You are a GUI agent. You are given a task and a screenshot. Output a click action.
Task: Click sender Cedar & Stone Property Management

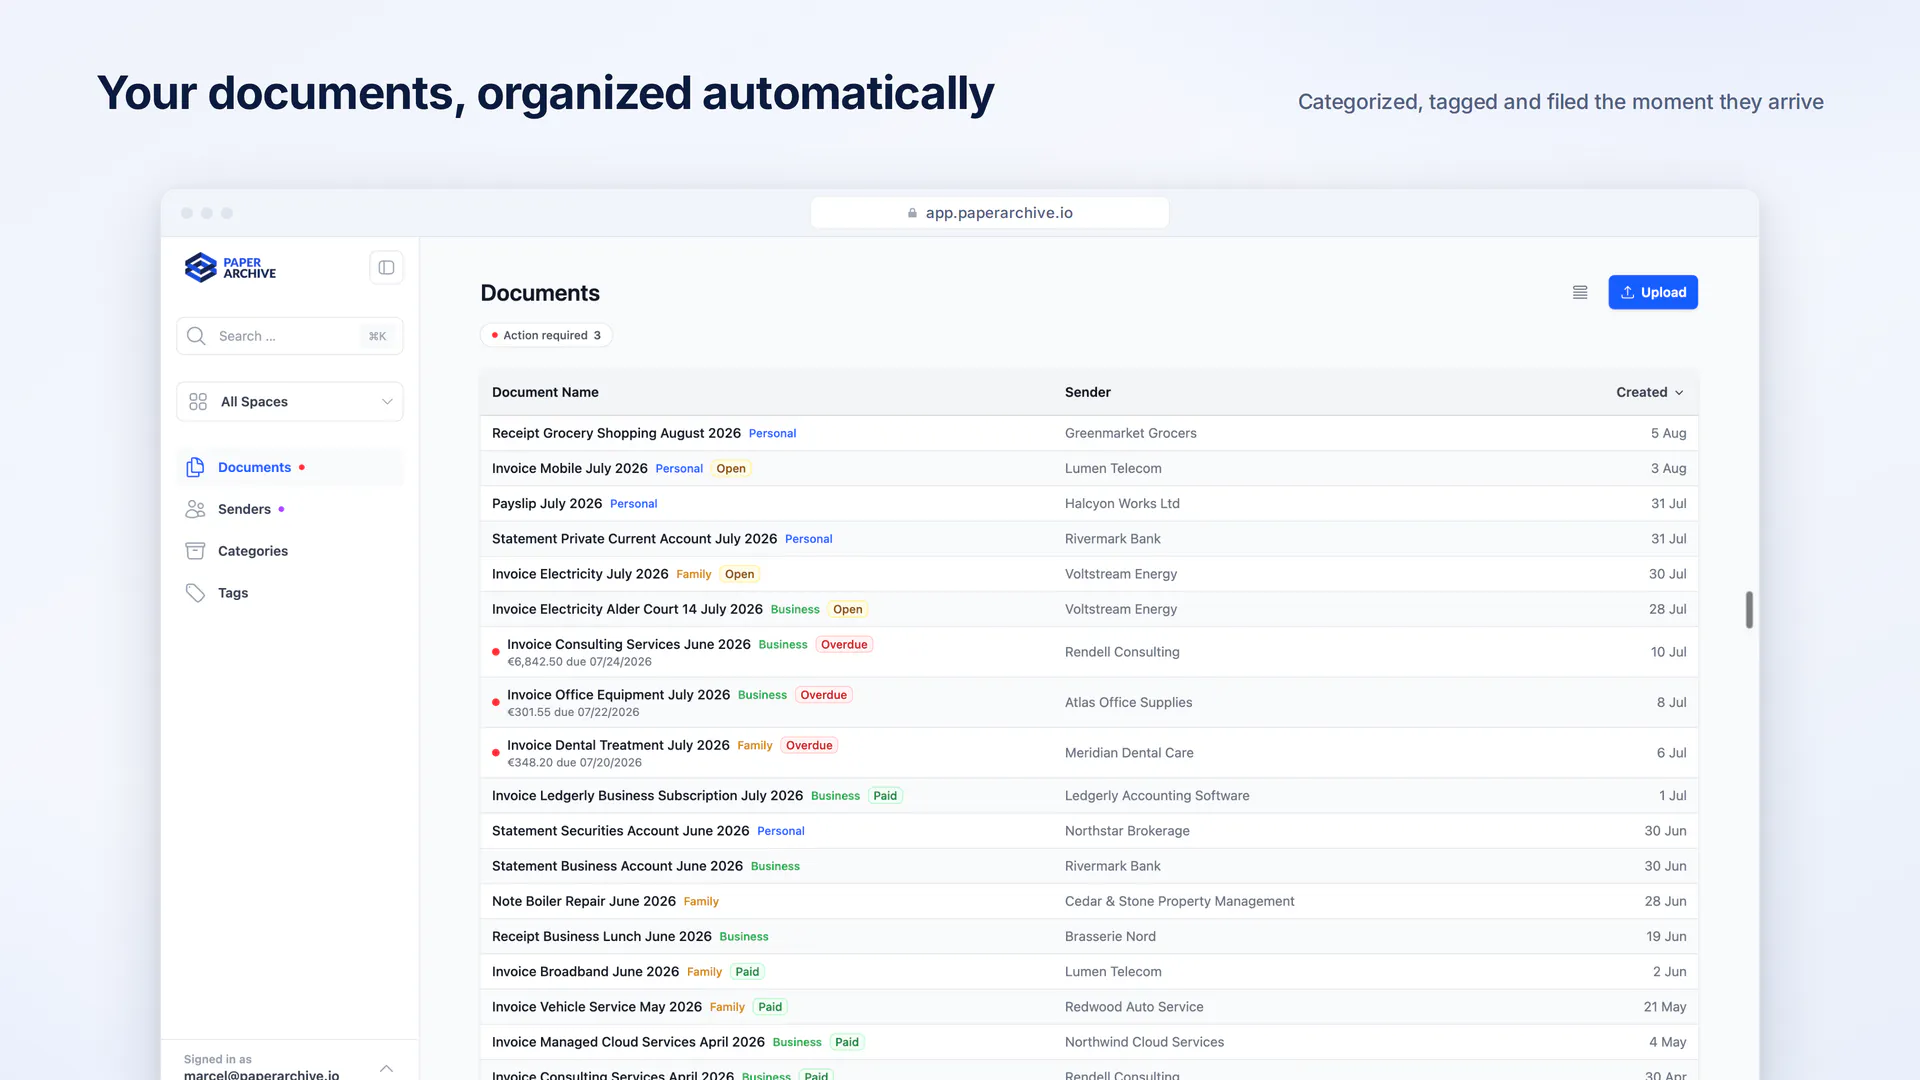click(1179, 902)
